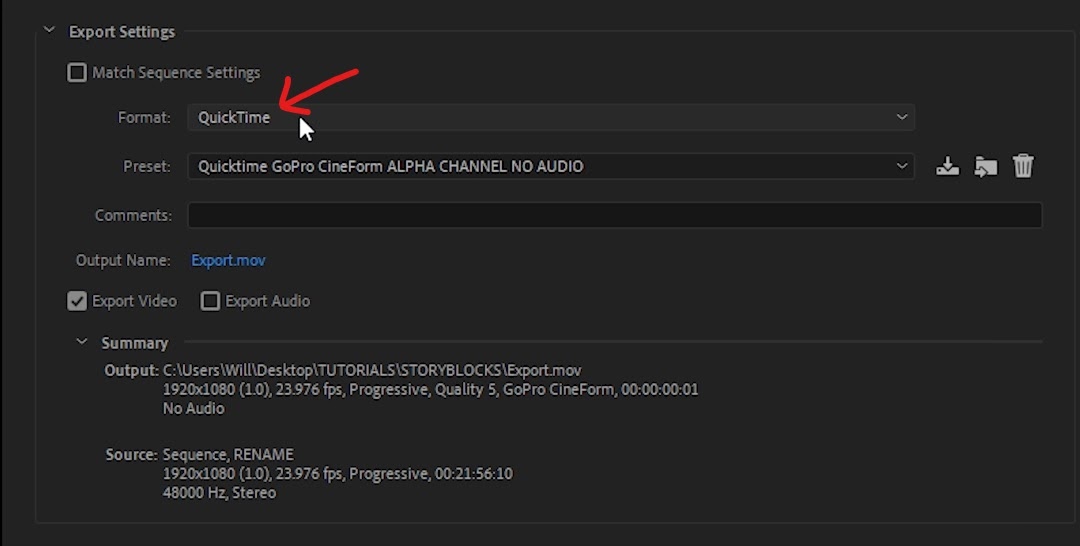Click the Export Video label text

click(x=134, y=301)
